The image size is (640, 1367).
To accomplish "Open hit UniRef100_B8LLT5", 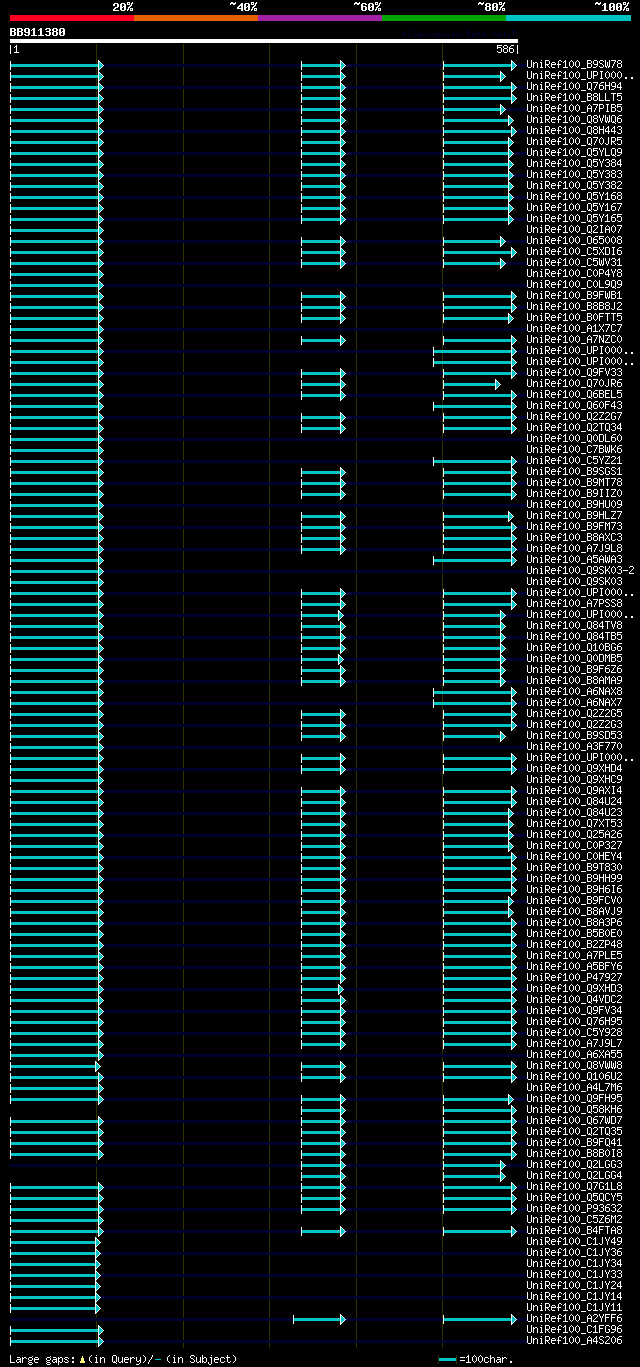I will click(x=574, y=97).
